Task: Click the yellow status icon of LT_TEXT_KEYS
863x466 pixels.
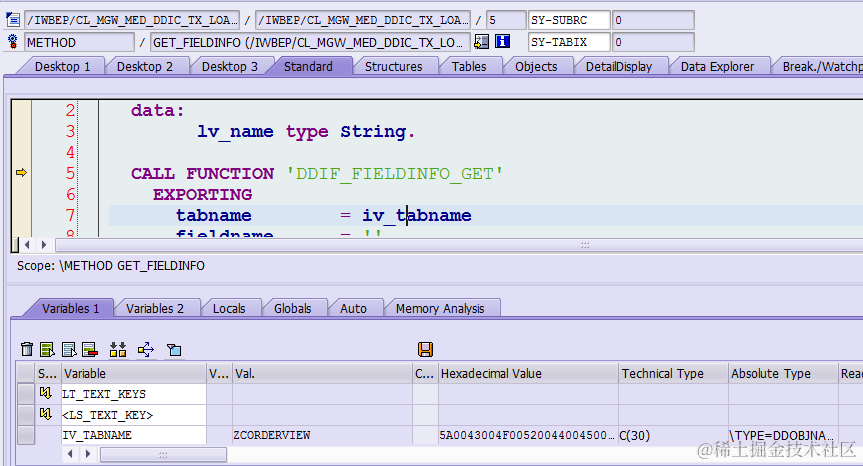Action: [46, 393]
